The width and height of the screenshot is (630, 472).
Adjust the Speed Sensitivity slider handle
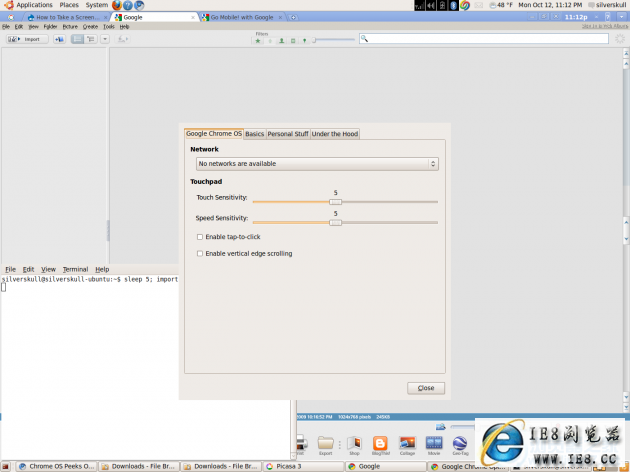pos(335,223)
